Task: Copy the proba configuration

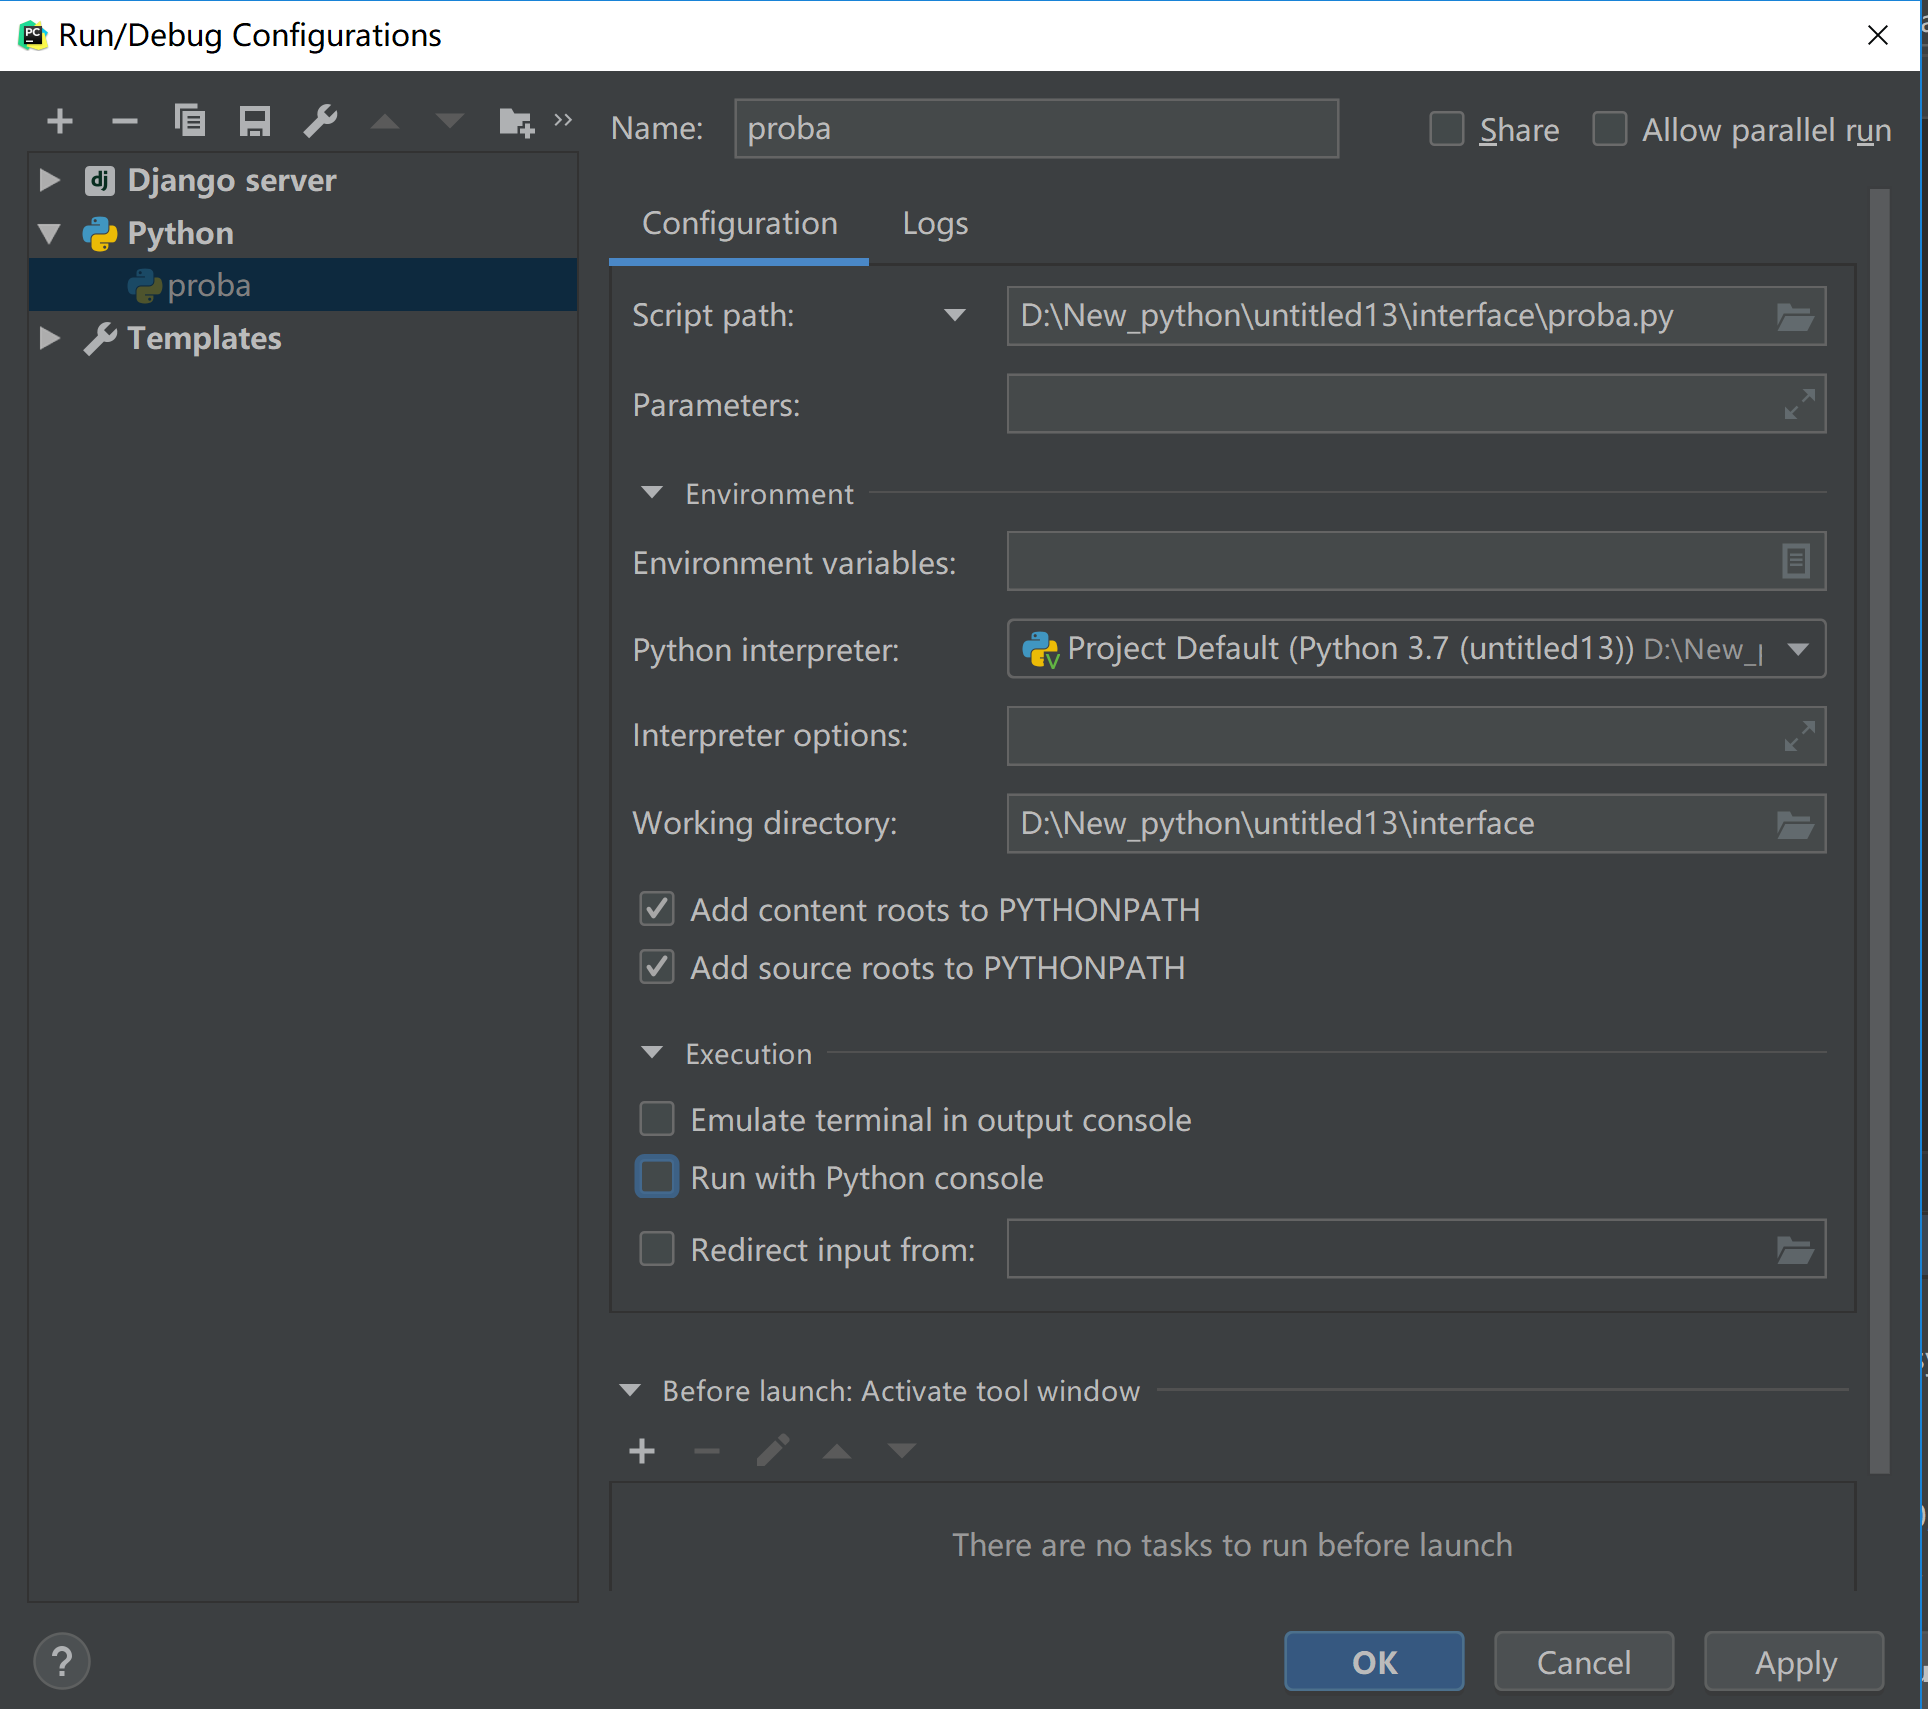Action: click(x=190, y=120)
